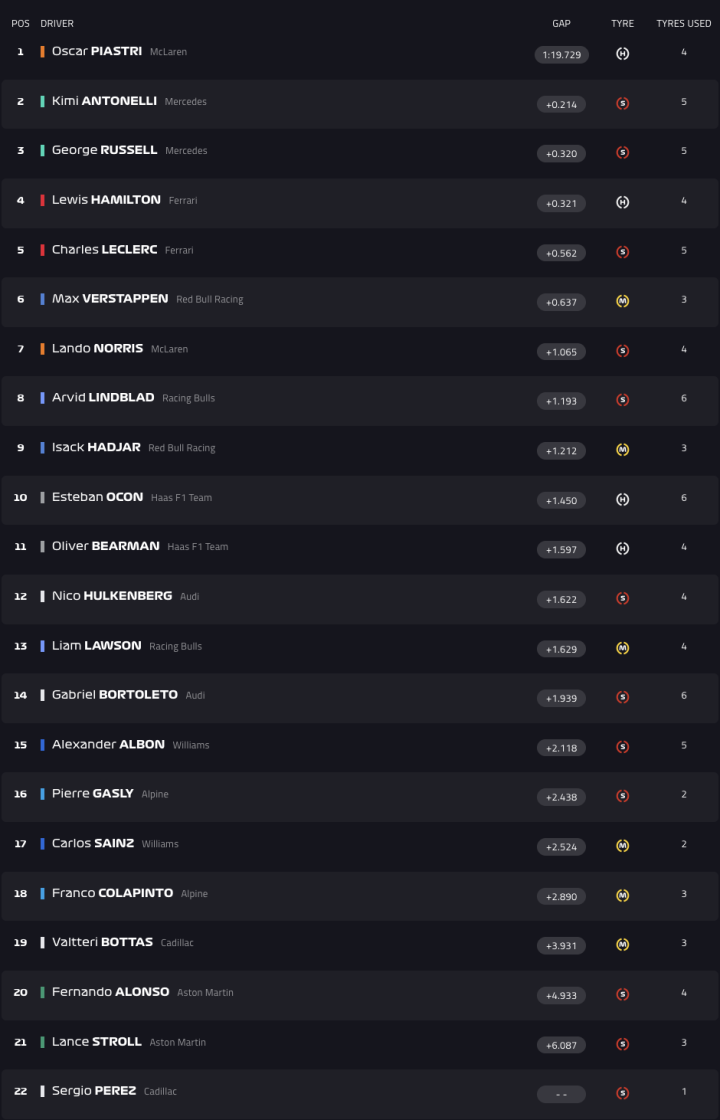Click McLaren's orange team color bar beside Piastri
Image resolution: width=720 pixels, height=1120 pixels.
[40, 52]
